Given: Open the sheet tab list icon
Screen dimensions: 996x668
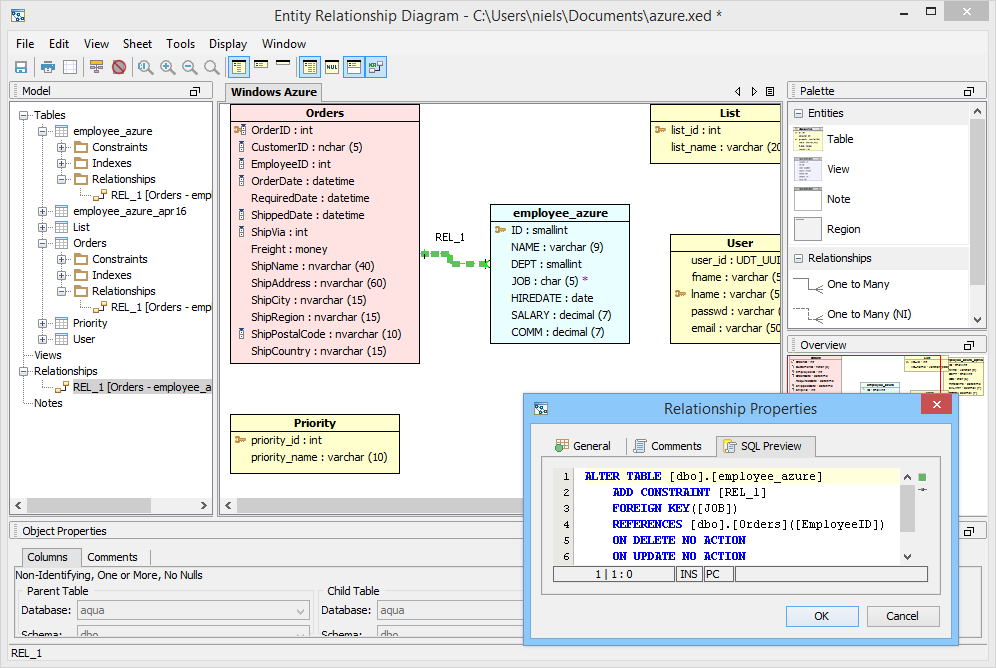Looking at the screenshot, I should pyautogui.click(x=770, y=91).
